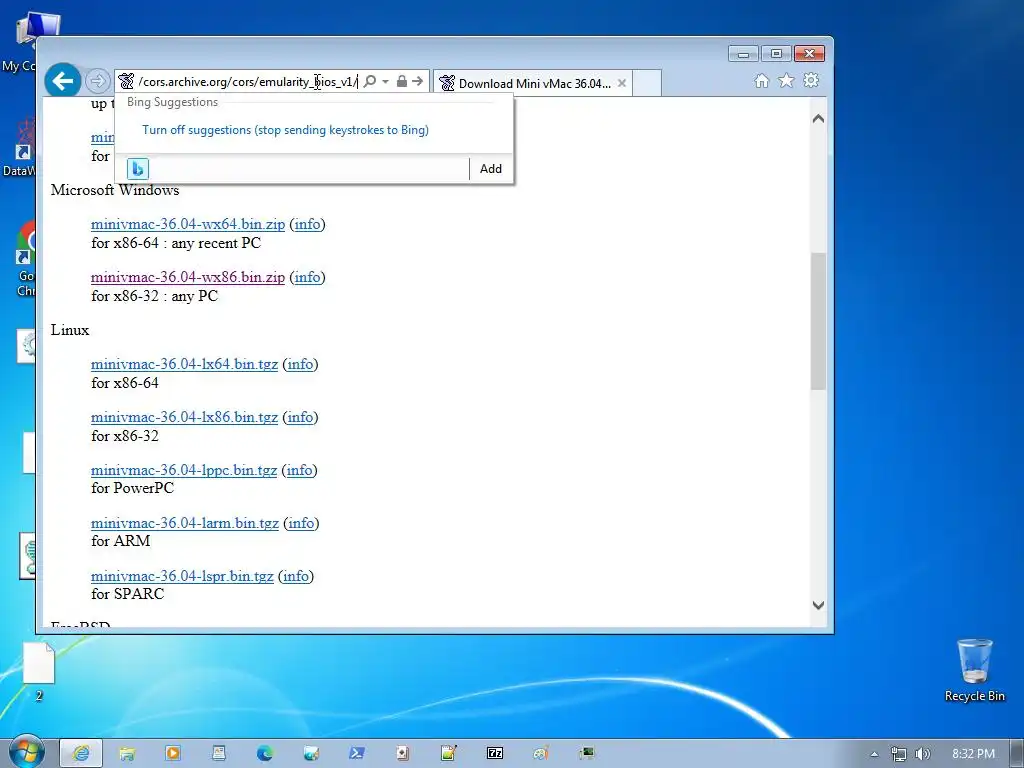Open the Solitaire card taskbar icon
The image size is (1024, 768).
(402, 753)
